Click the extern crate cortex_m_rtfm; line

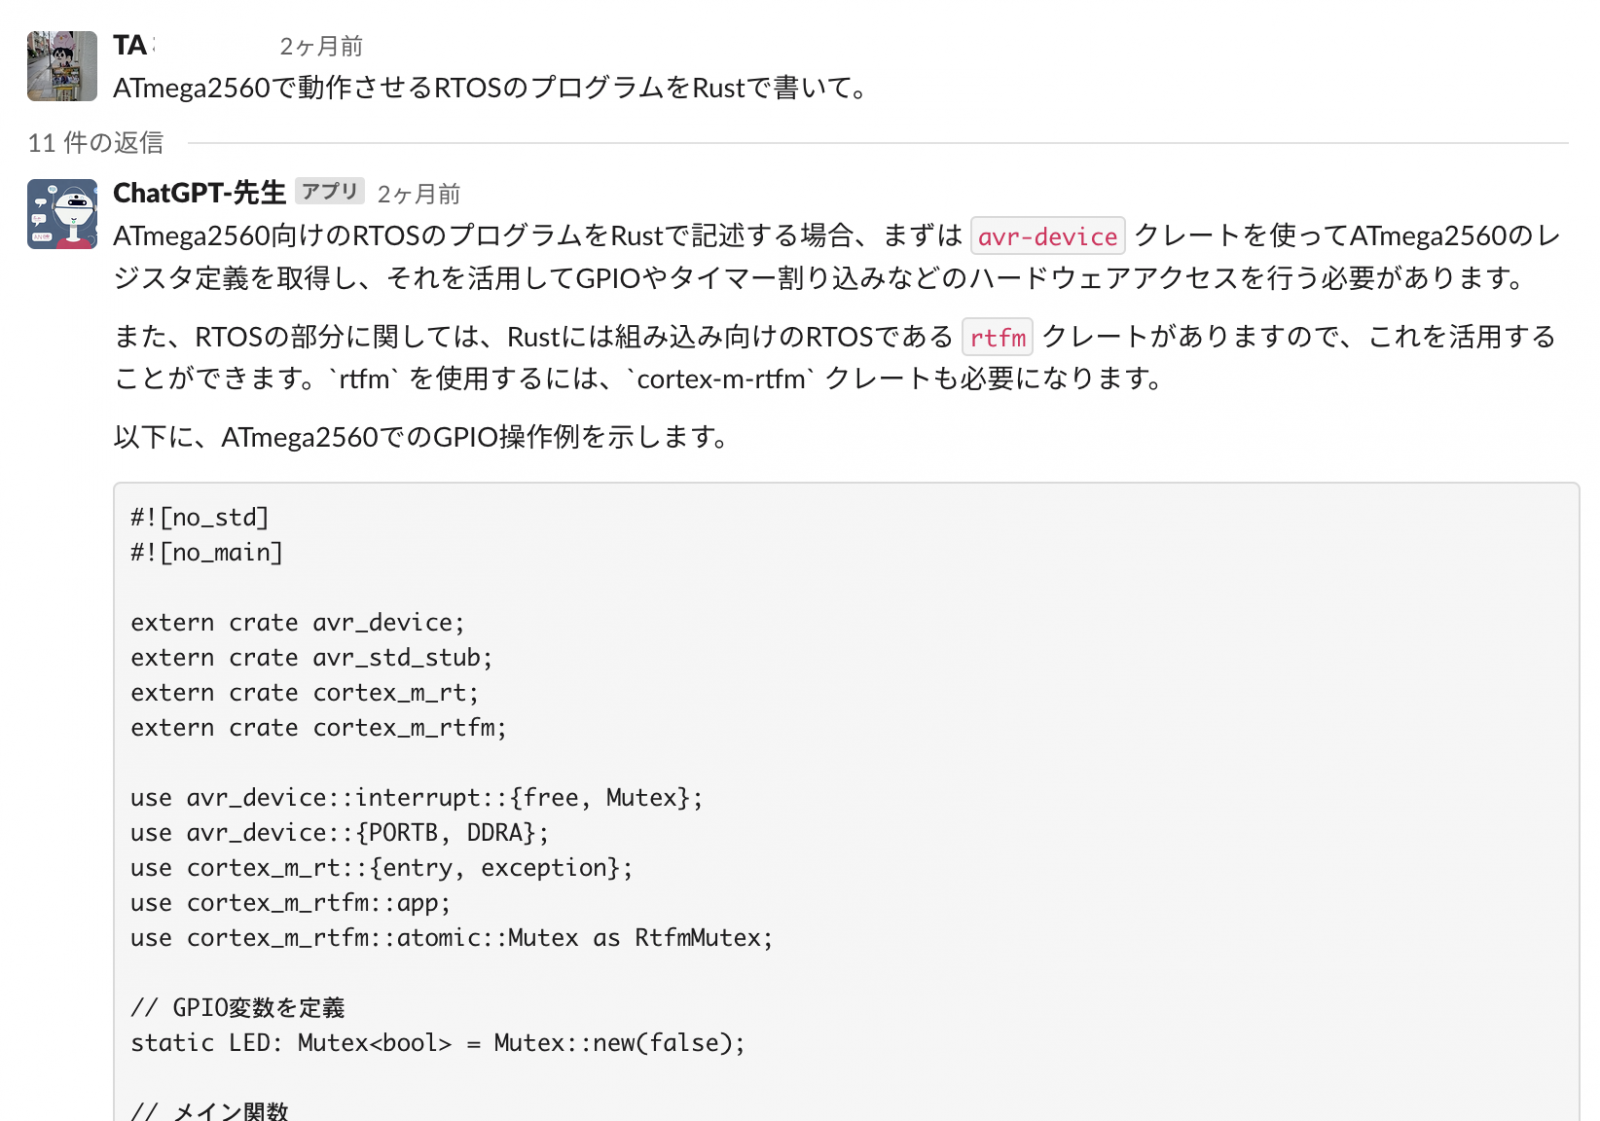(319, 727)
